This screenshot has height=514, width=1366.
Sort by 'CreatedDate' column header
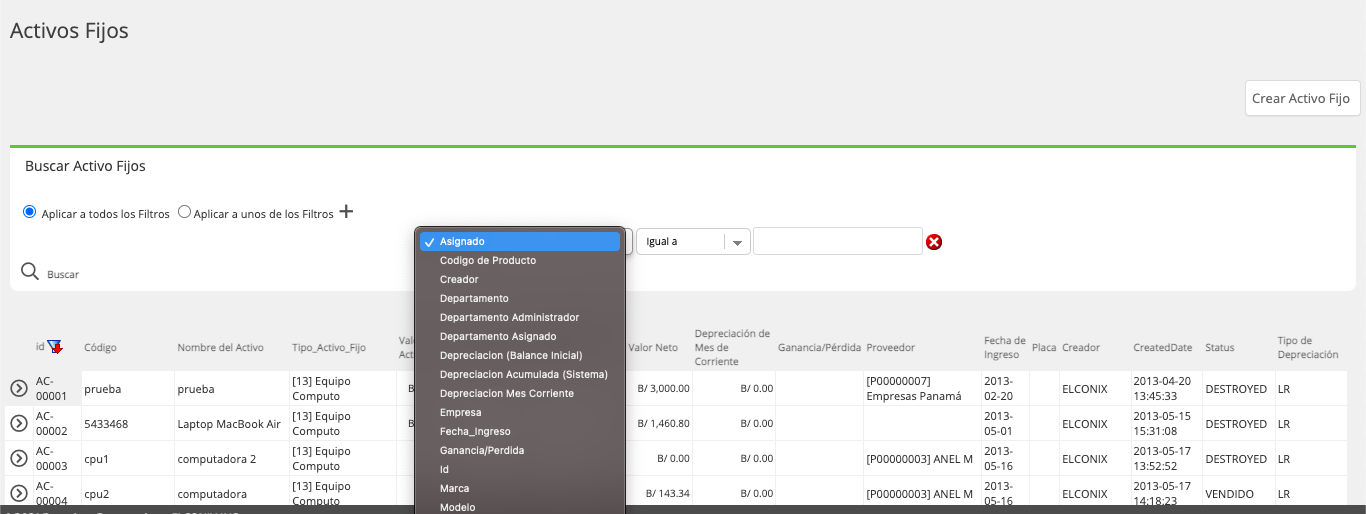pos(1163,348)
